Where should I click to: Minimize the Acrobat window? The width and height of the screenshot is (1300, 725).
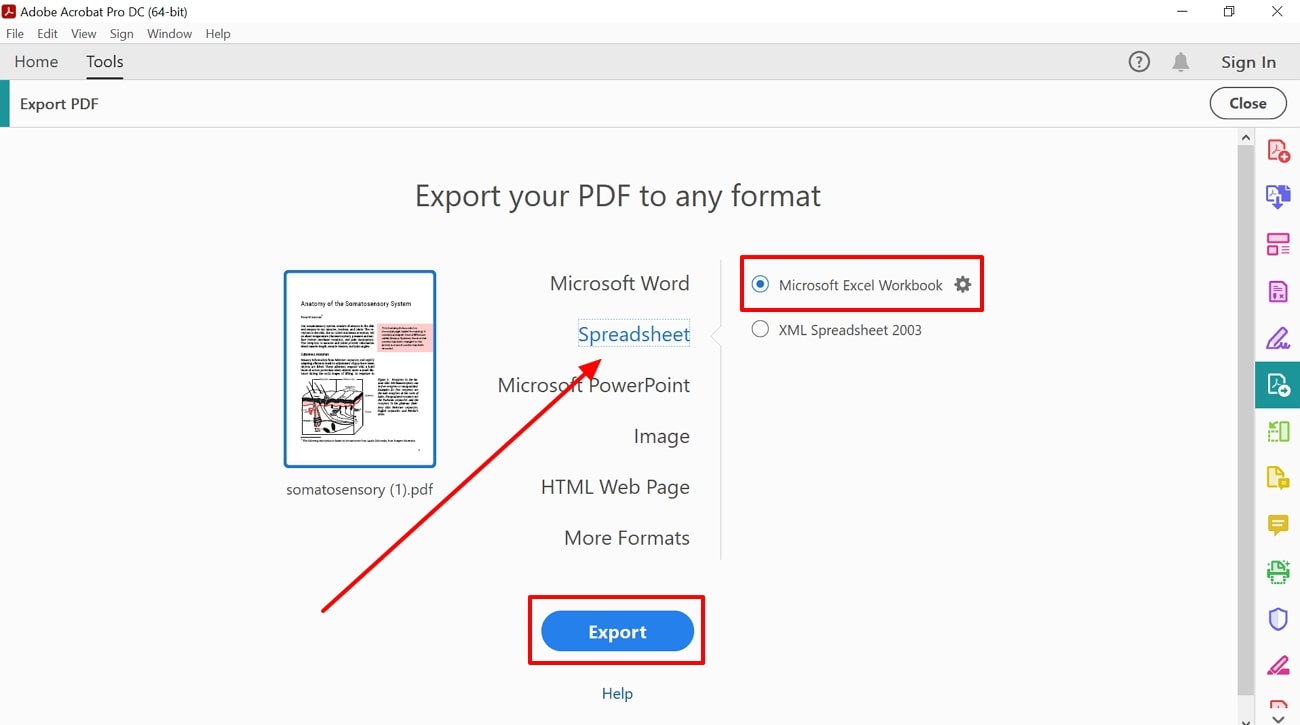click(x=1181, y=12)
